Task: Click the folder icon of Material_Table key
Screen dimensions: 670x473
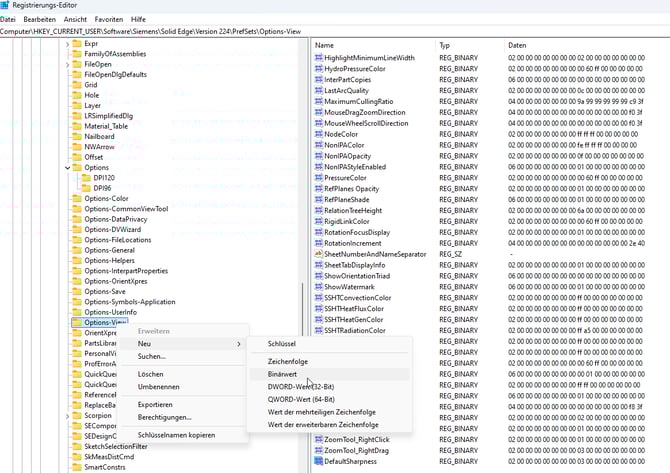Action: coord(76,126)
